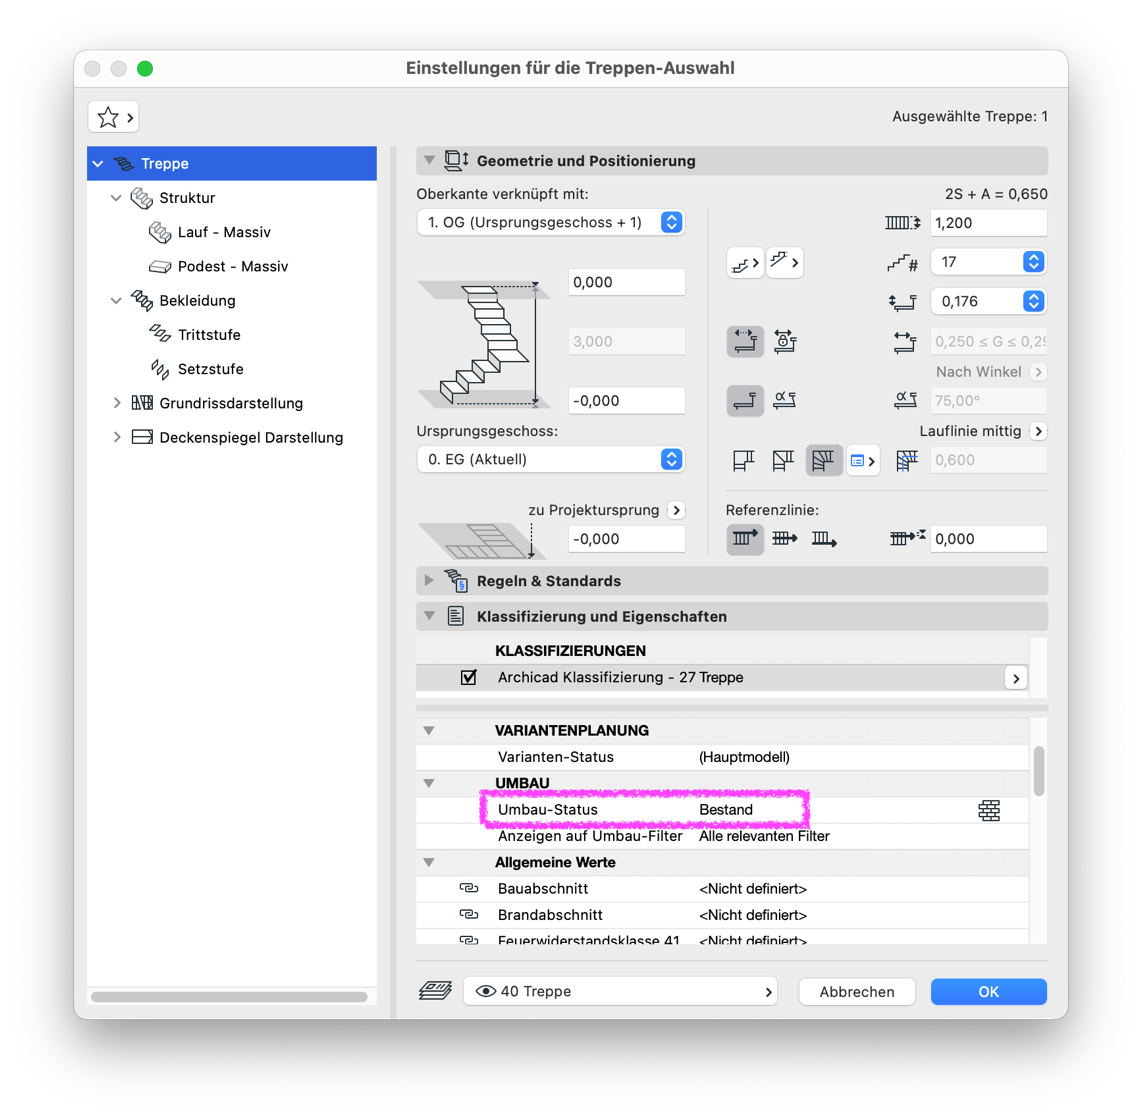Image resolution: width=1142 pixels, height=1117 pixels.
Task: Open the Lauflinie mittig chooser
Action: coord(1039,431)
